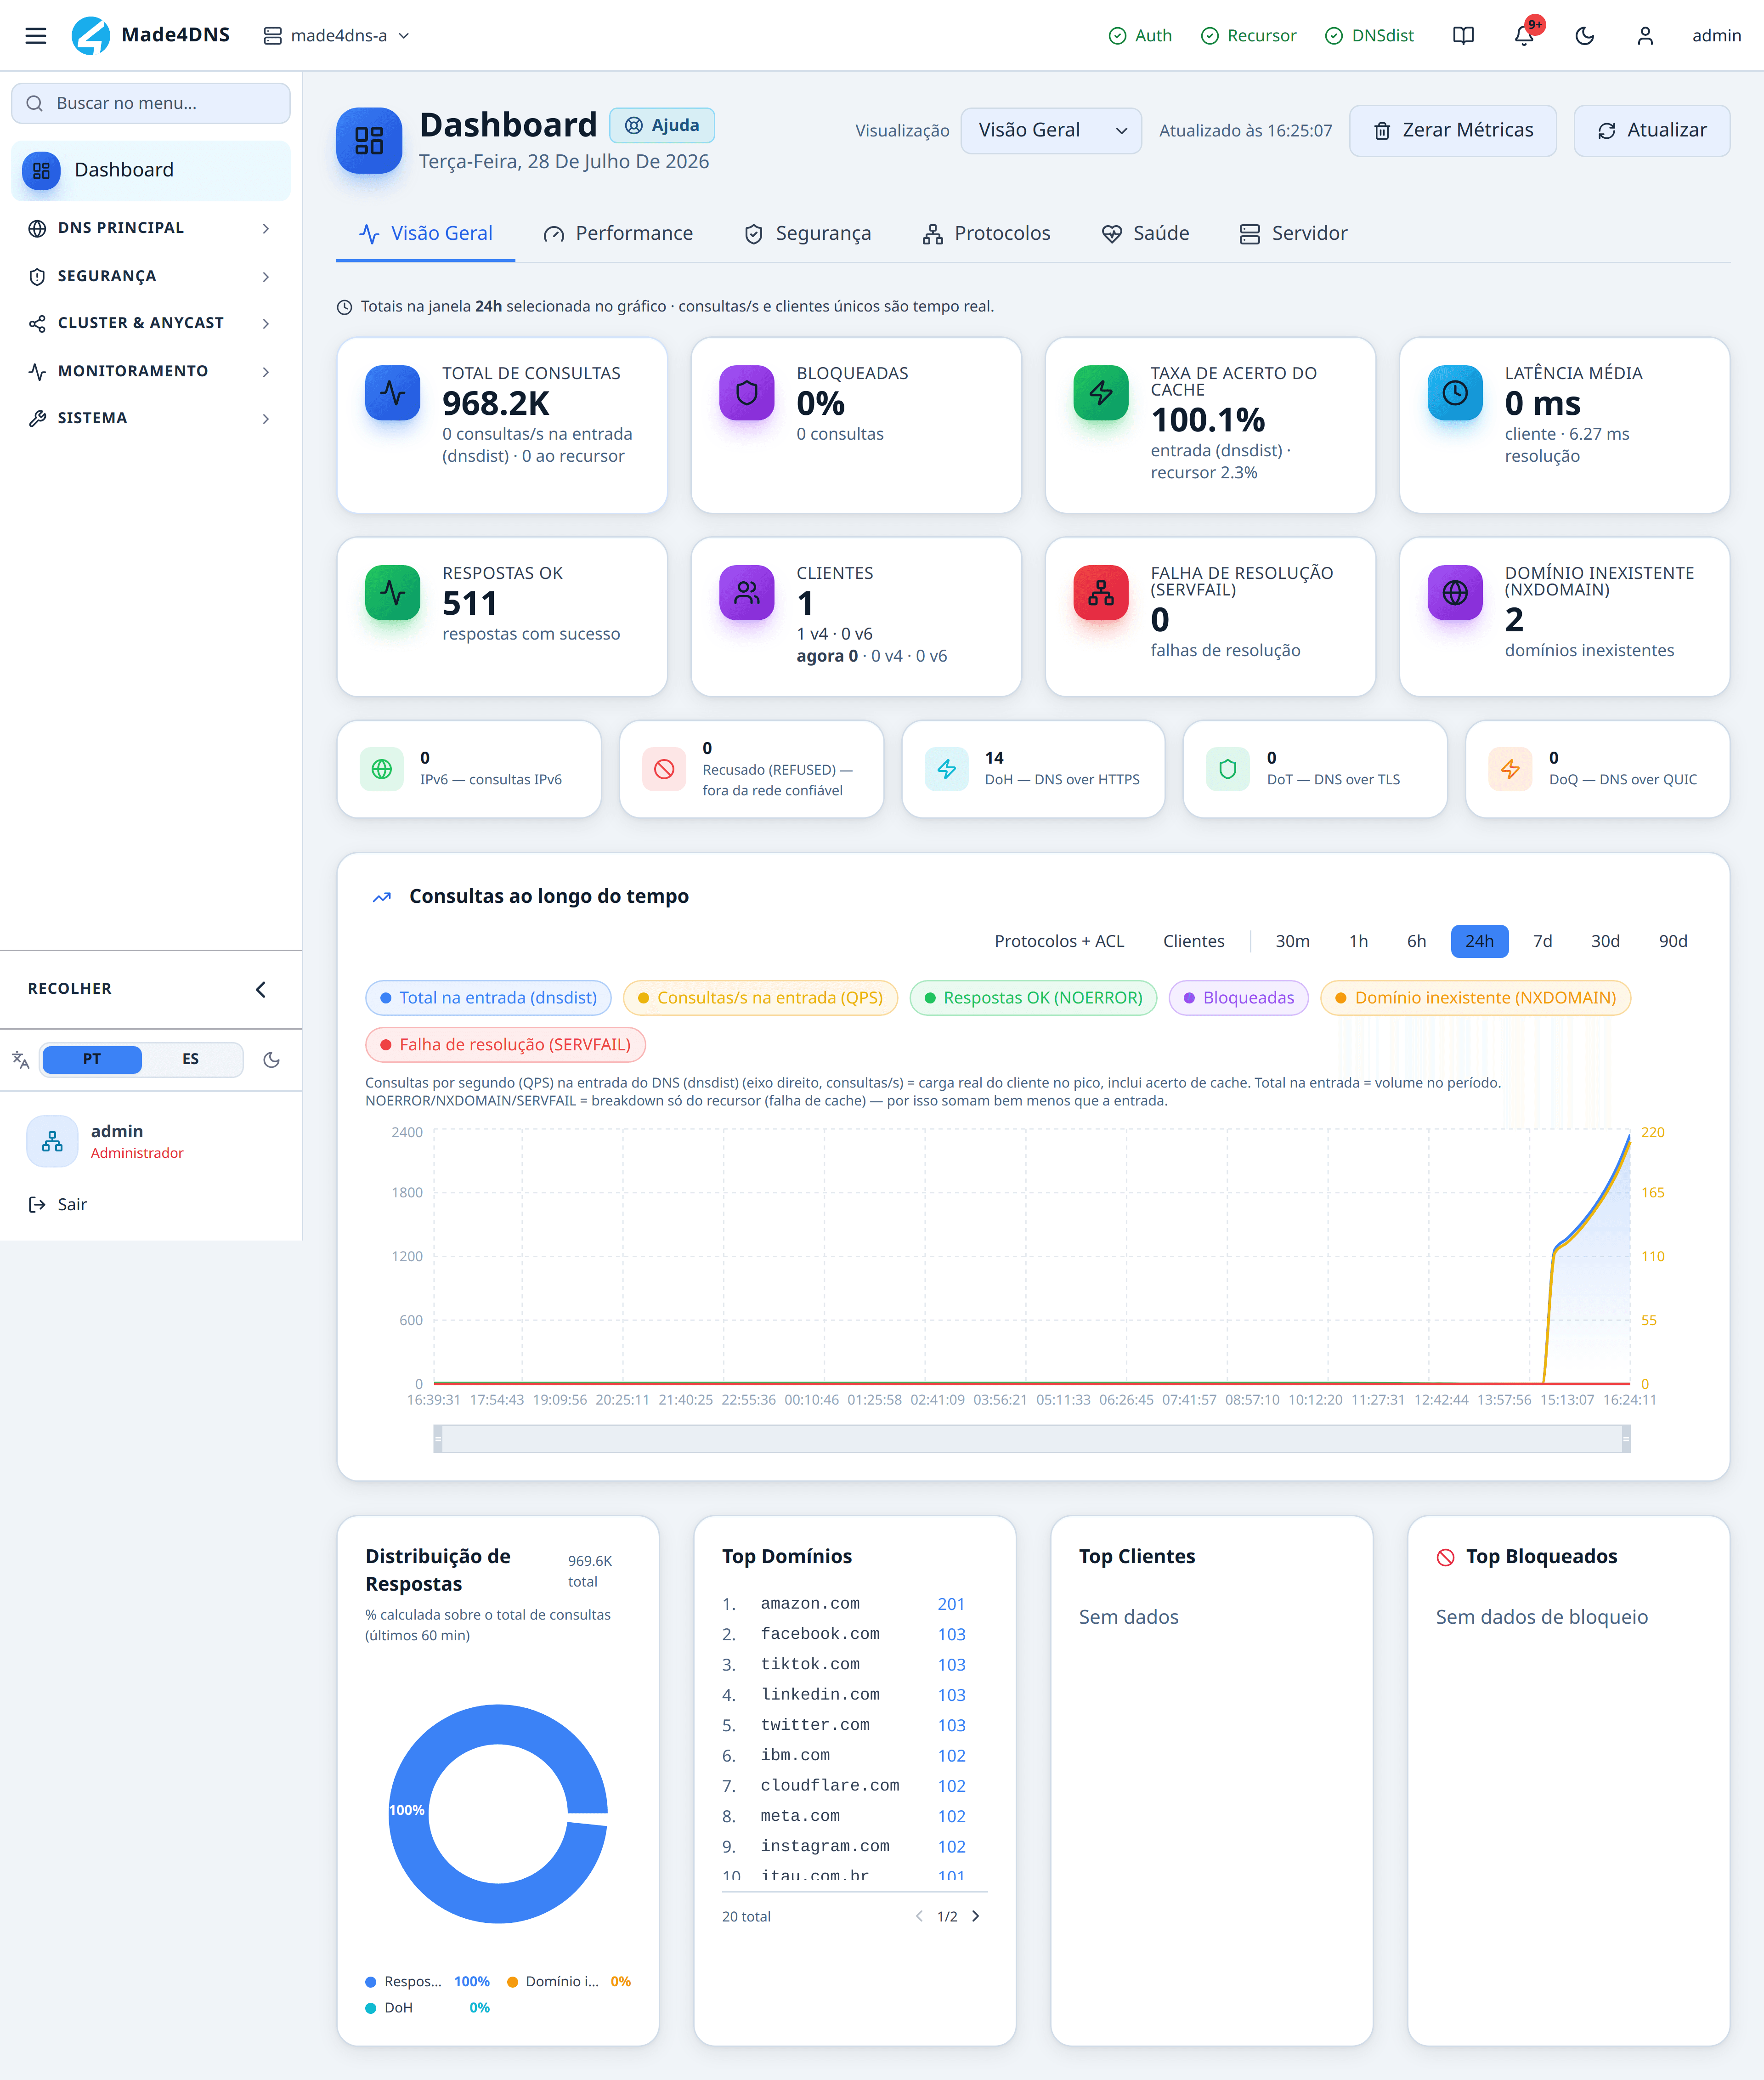The width and height of the screenshot is (1764, 2080).
Task: Open the Ajuda help button
Action: [662, 126]
